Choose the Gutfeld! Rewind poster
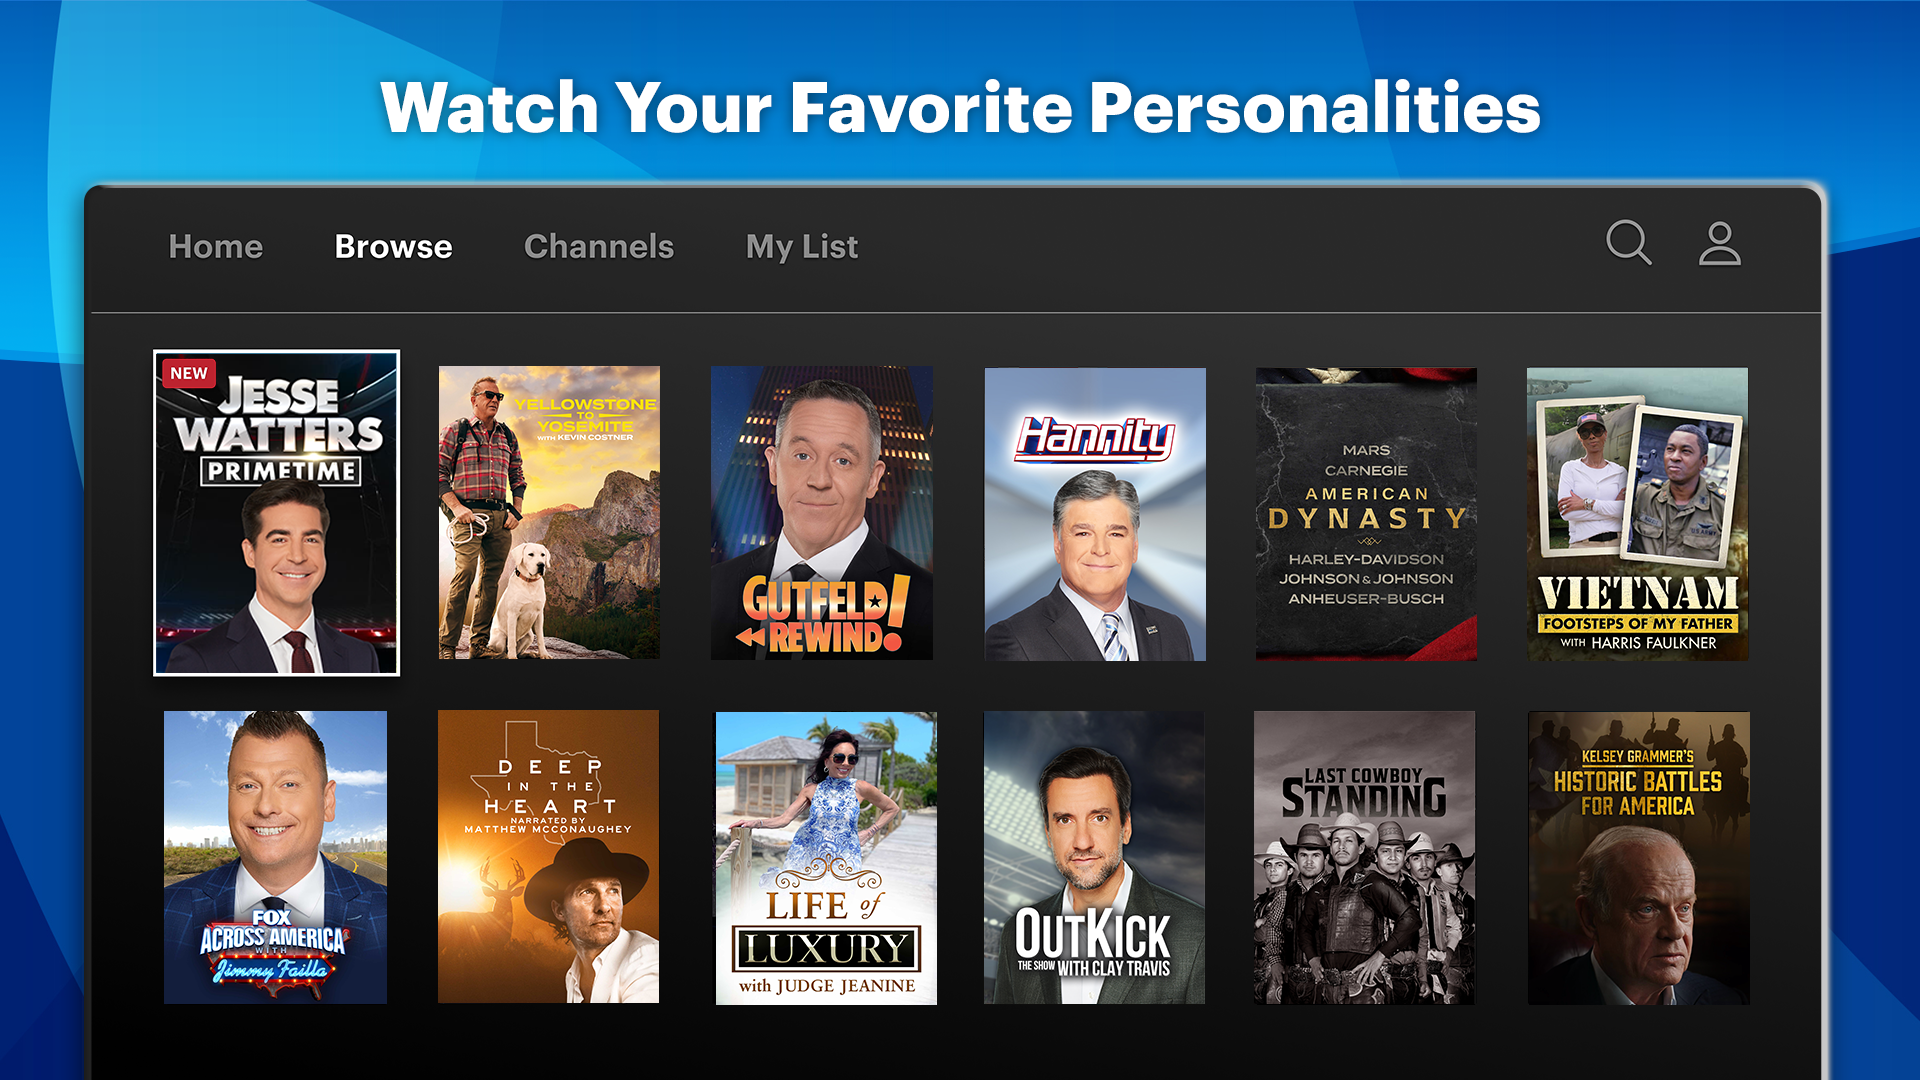 click(822, 512)
